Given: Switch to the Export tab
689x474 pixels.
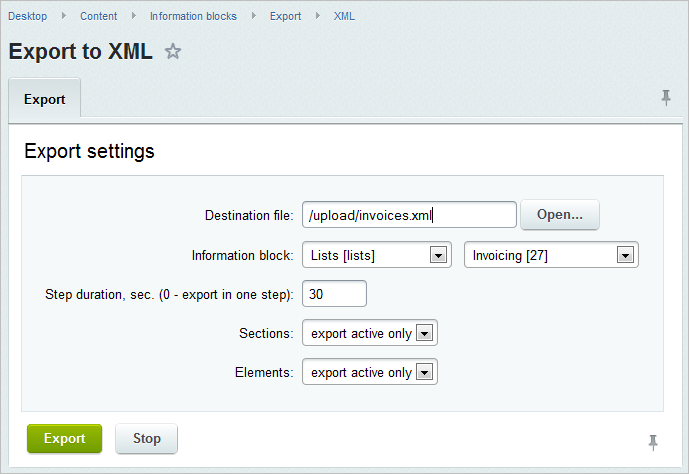Looking at the screenshot, I should pos(45,99).
